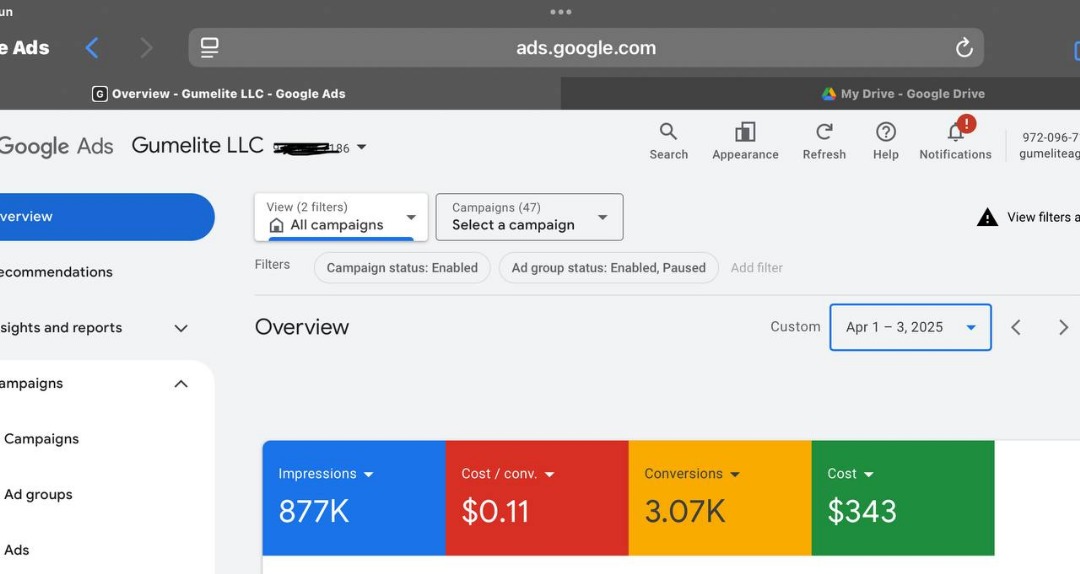The width and height of the screenshot is (1080, 574).
Task: Select the green $343 Cost card
Action: [903, 498]
